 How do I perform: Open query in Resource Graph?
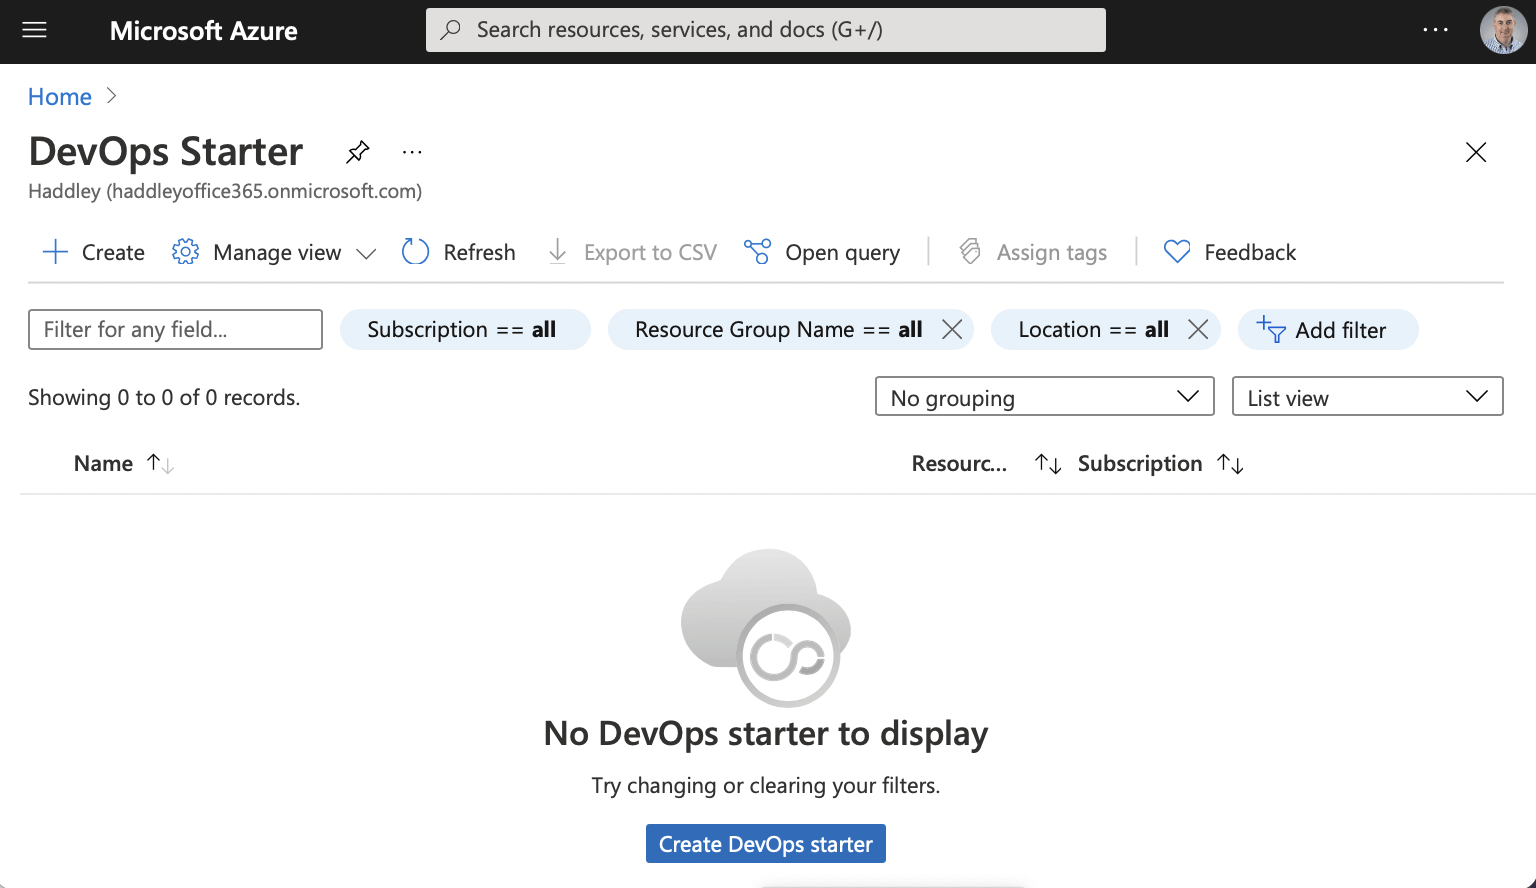[822, 252]
